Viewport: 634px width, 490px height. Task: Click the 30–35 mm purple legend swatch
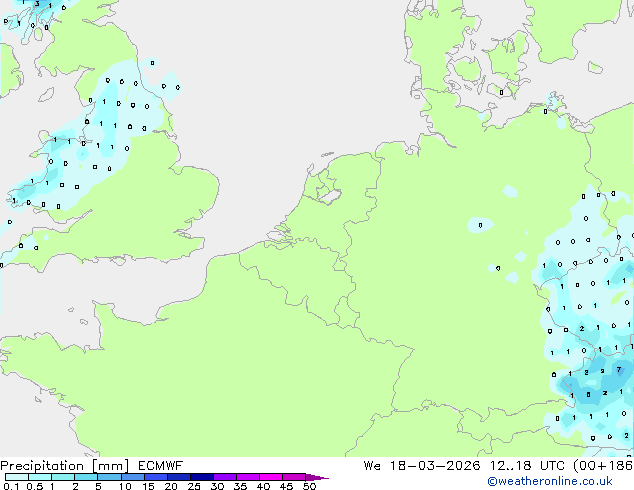pos(224,477)
